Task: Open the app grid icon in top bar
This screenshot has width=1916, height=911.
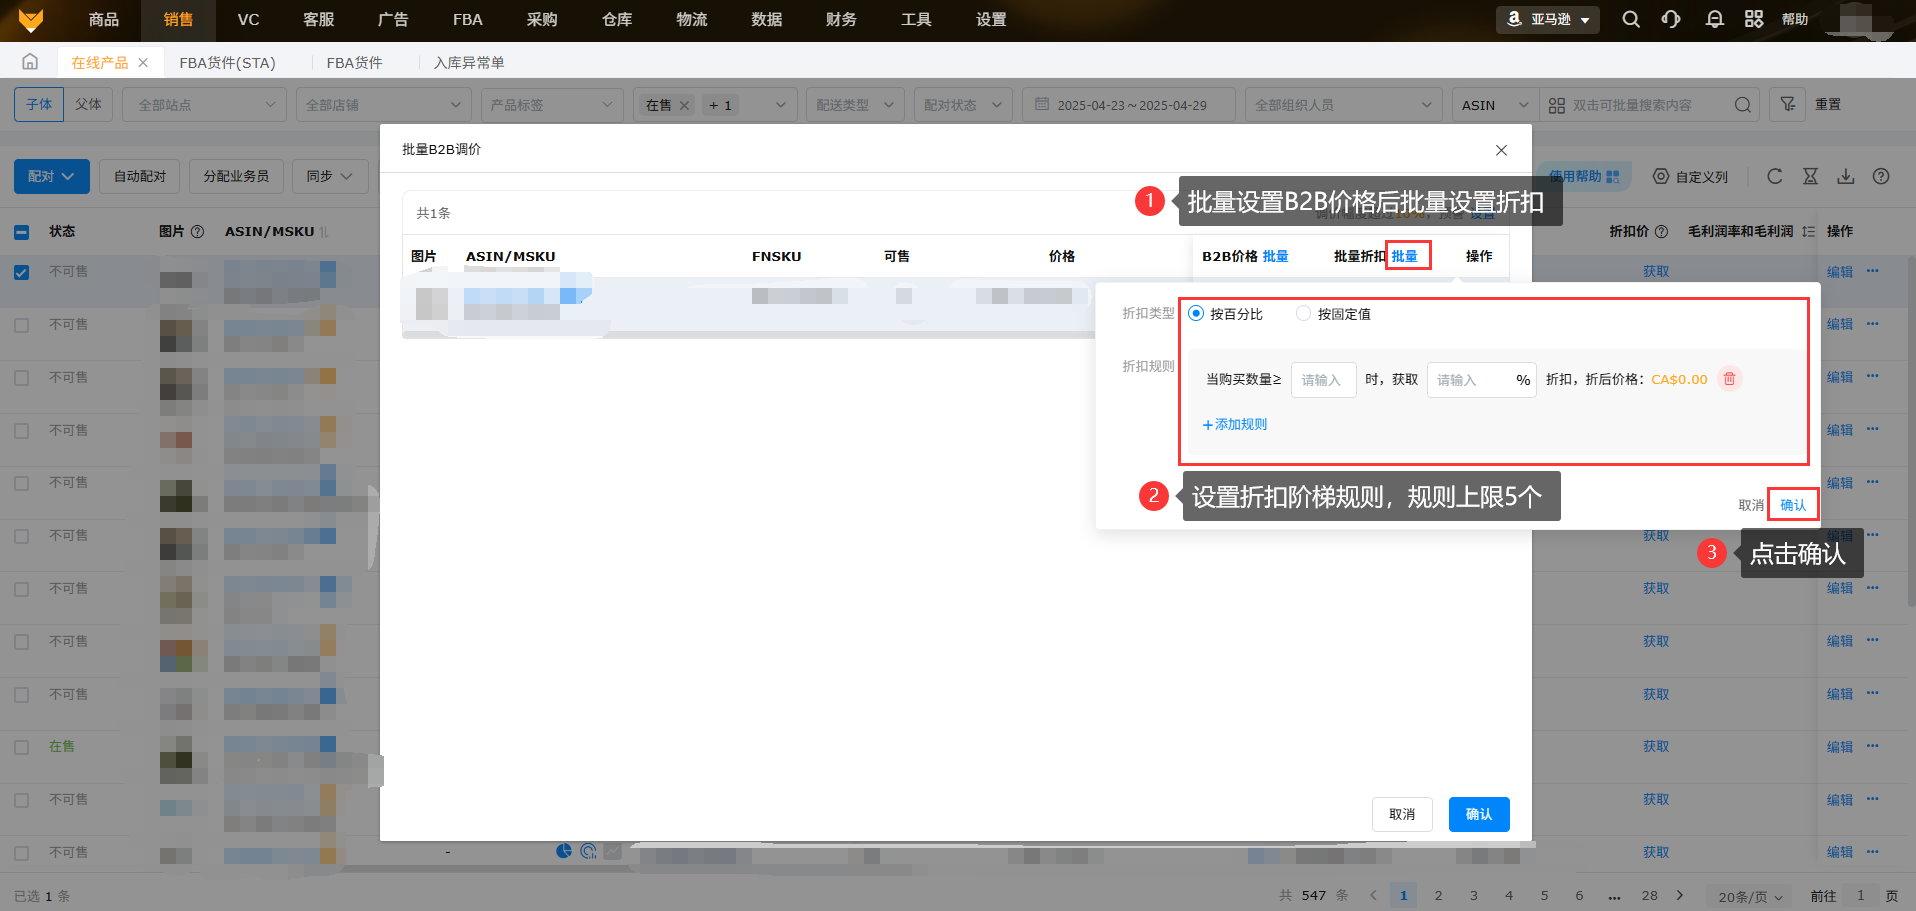Action: pos(1754,19)
